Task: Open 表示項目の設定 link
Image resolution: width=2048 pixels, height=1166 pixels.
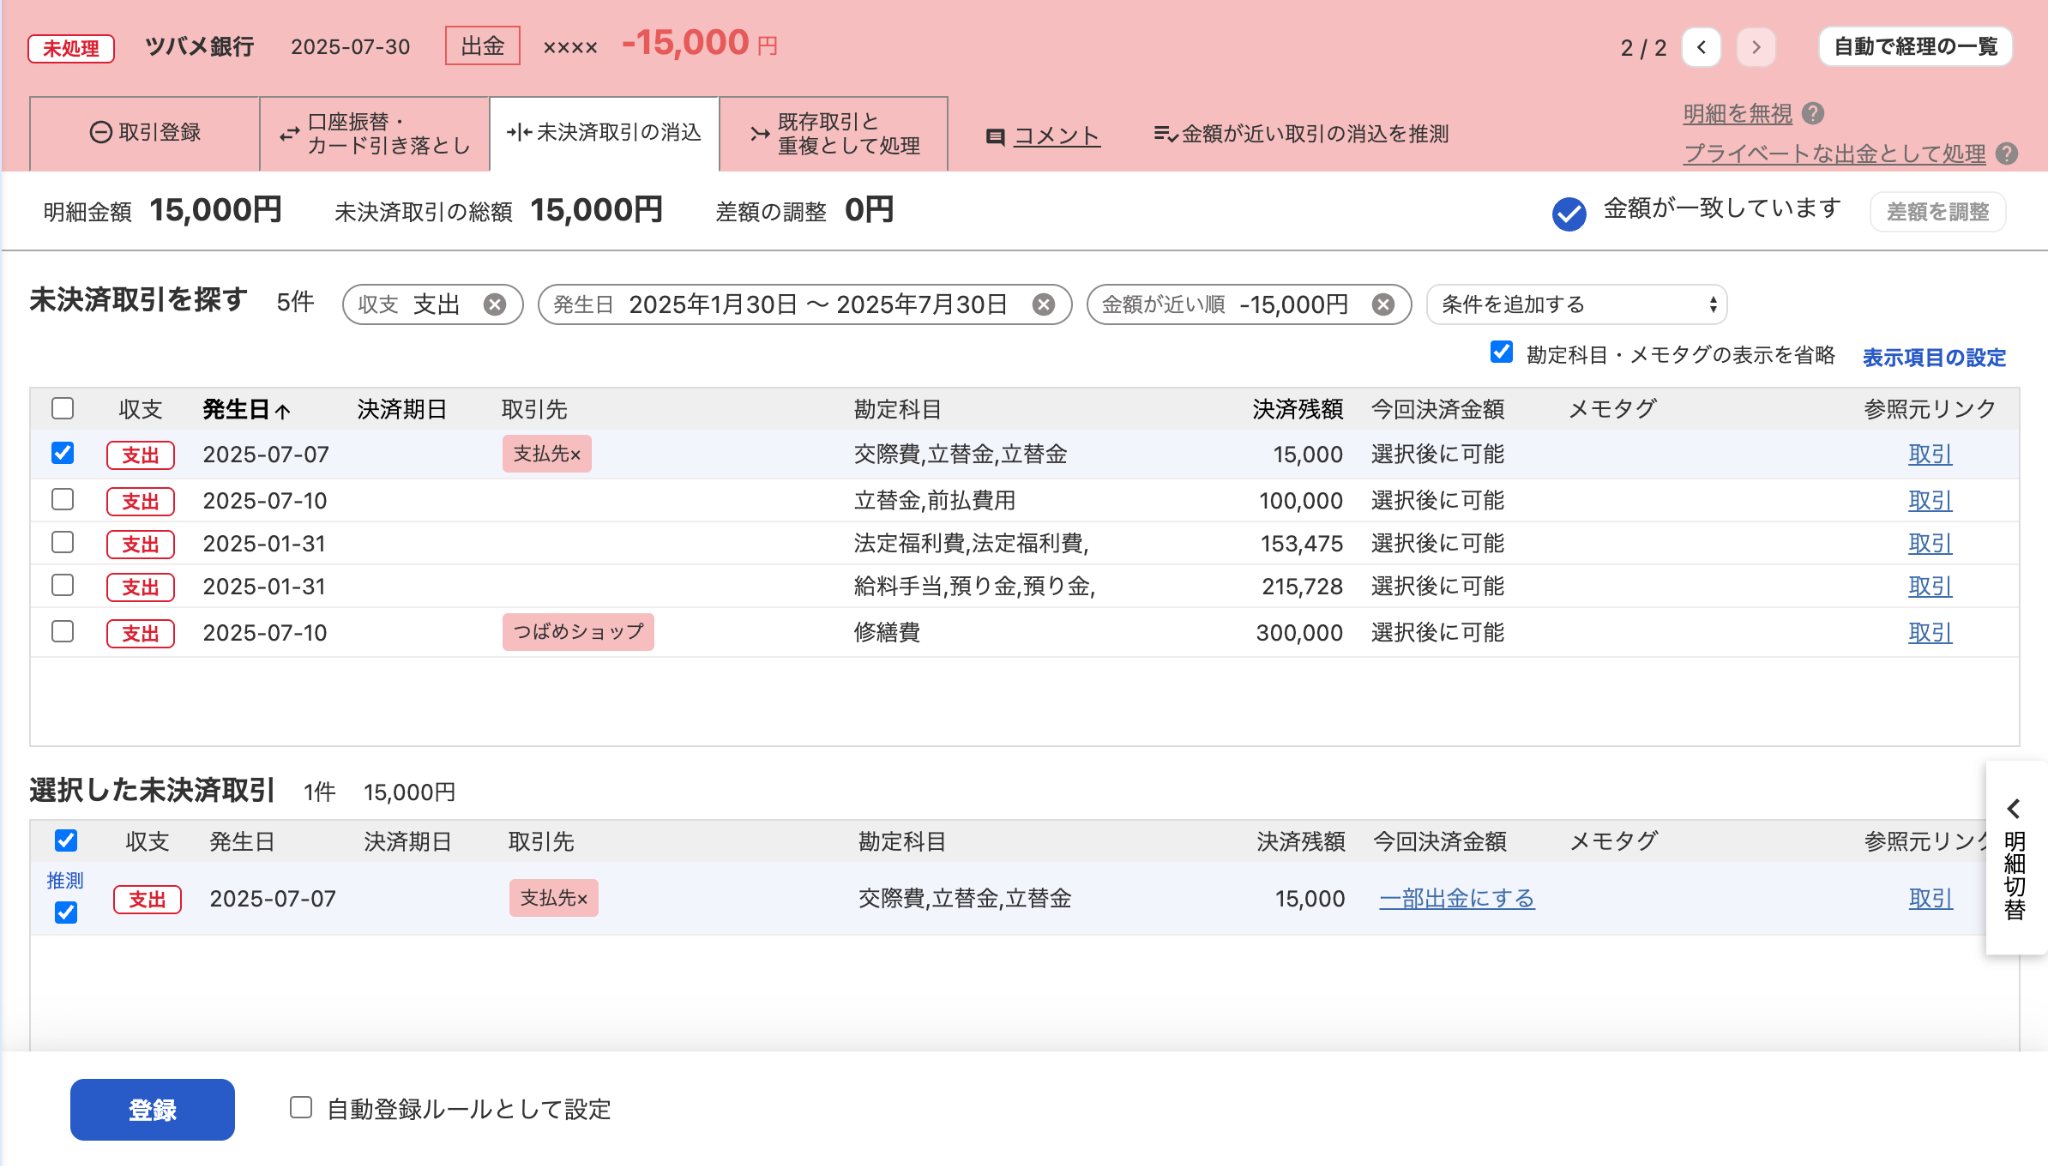Action: click(1934, 357)
